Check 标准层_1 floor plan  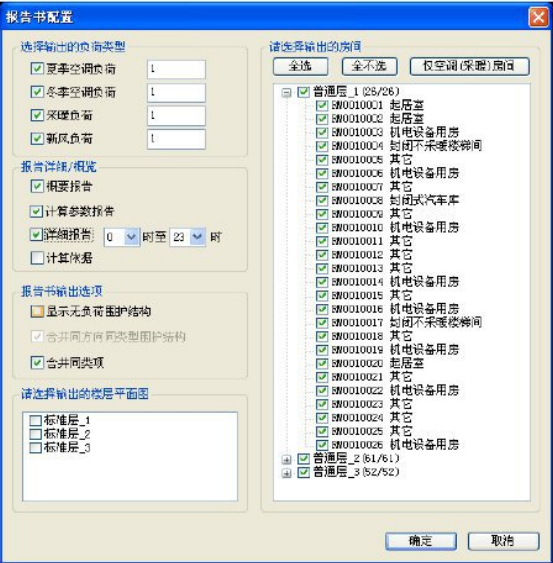tap(35, 420)
